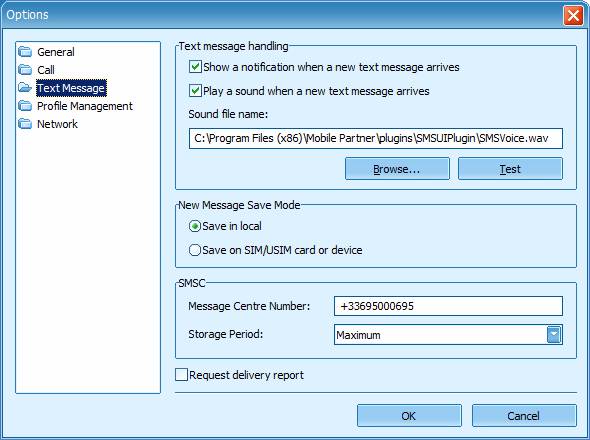Click the Call folder icon
590x440 pixels.
point(25,70)
